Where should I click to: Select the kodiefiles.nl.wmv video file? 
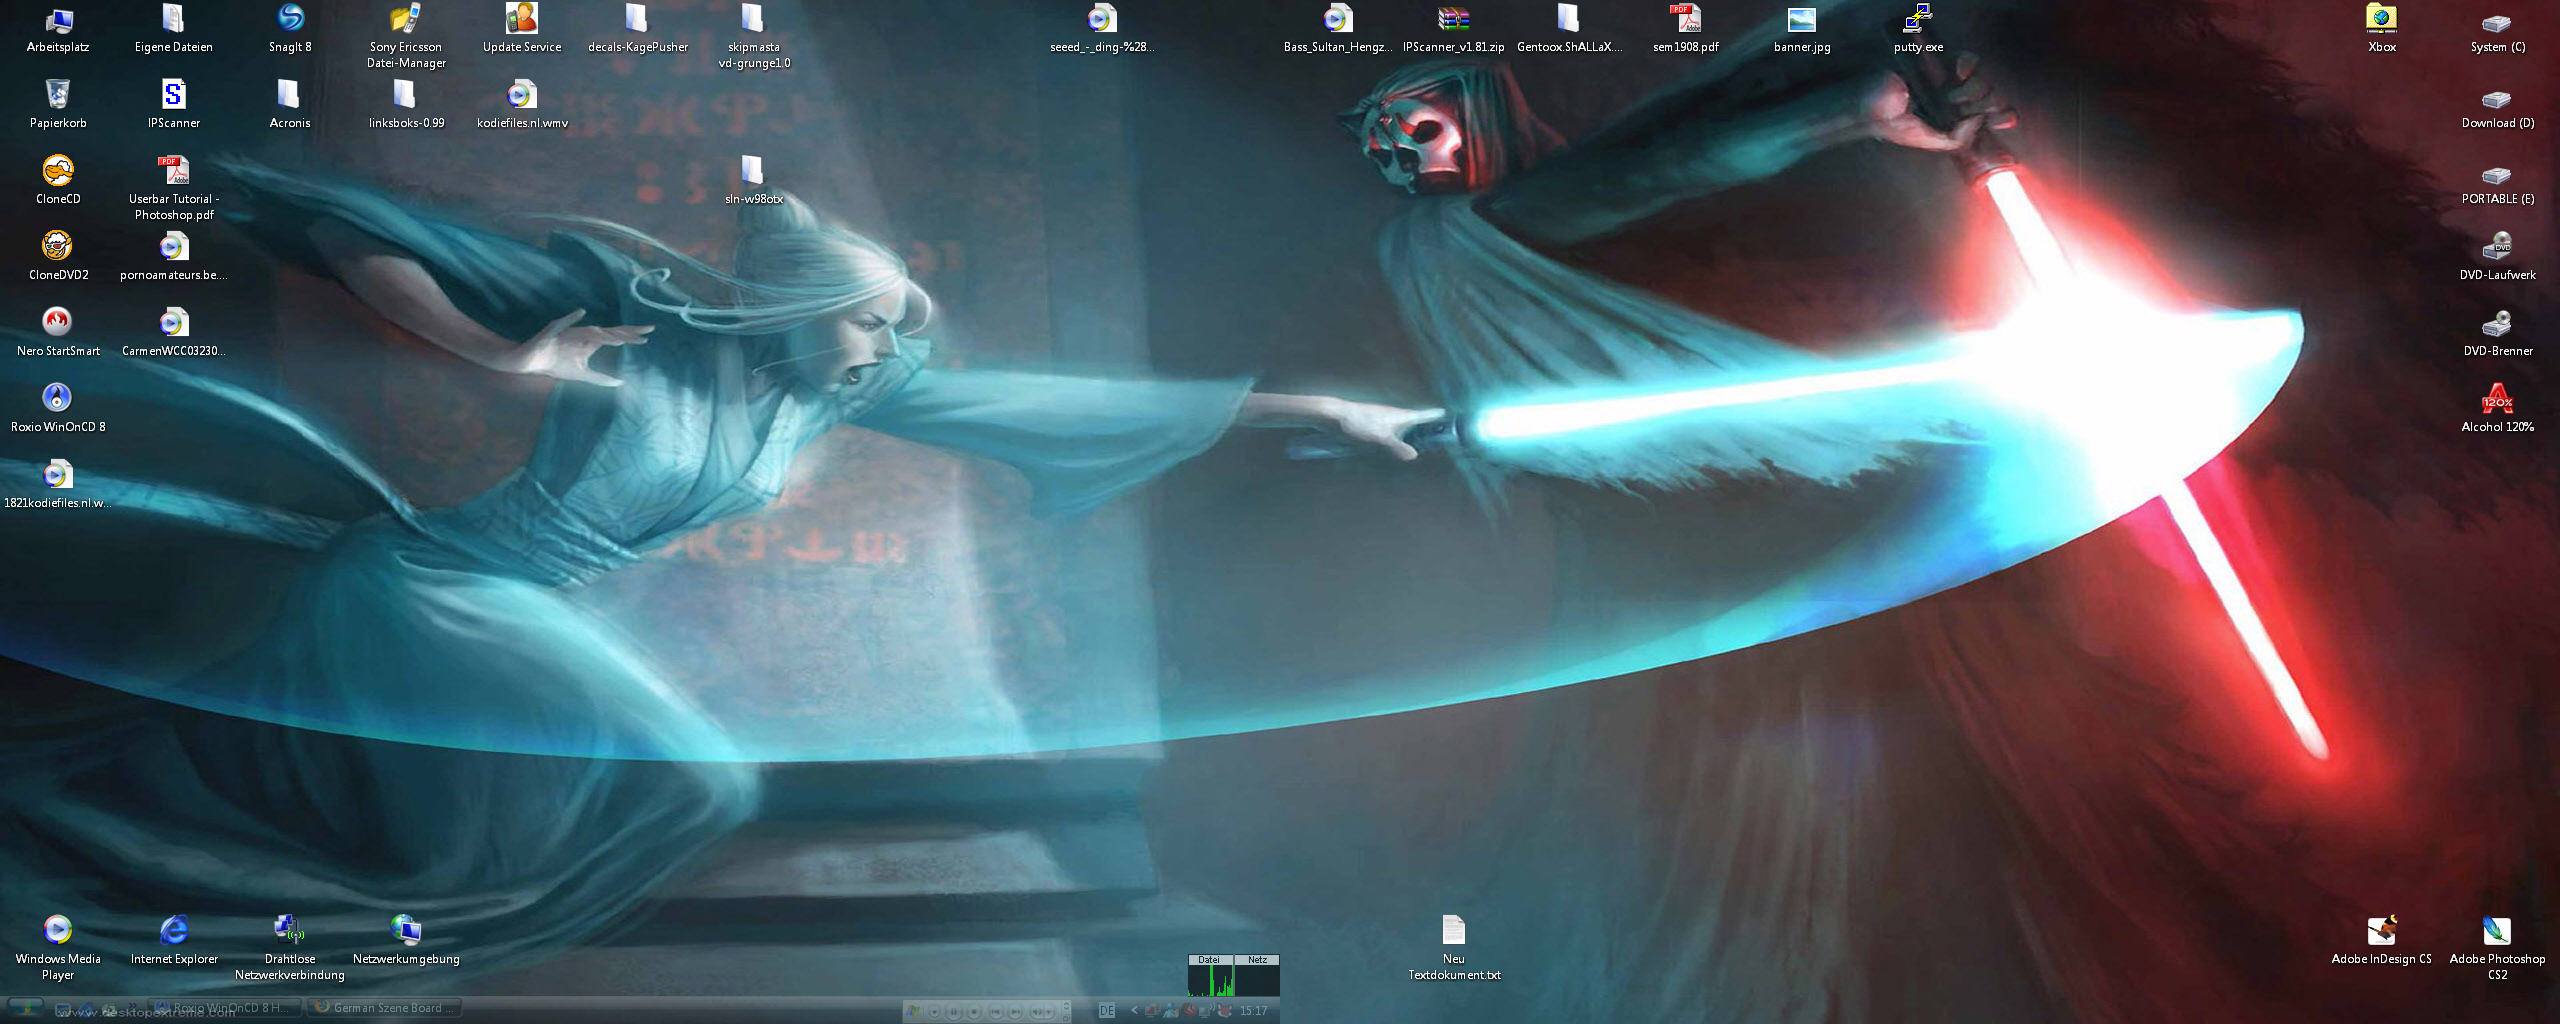pyautogui.click(x=522, y=105)
